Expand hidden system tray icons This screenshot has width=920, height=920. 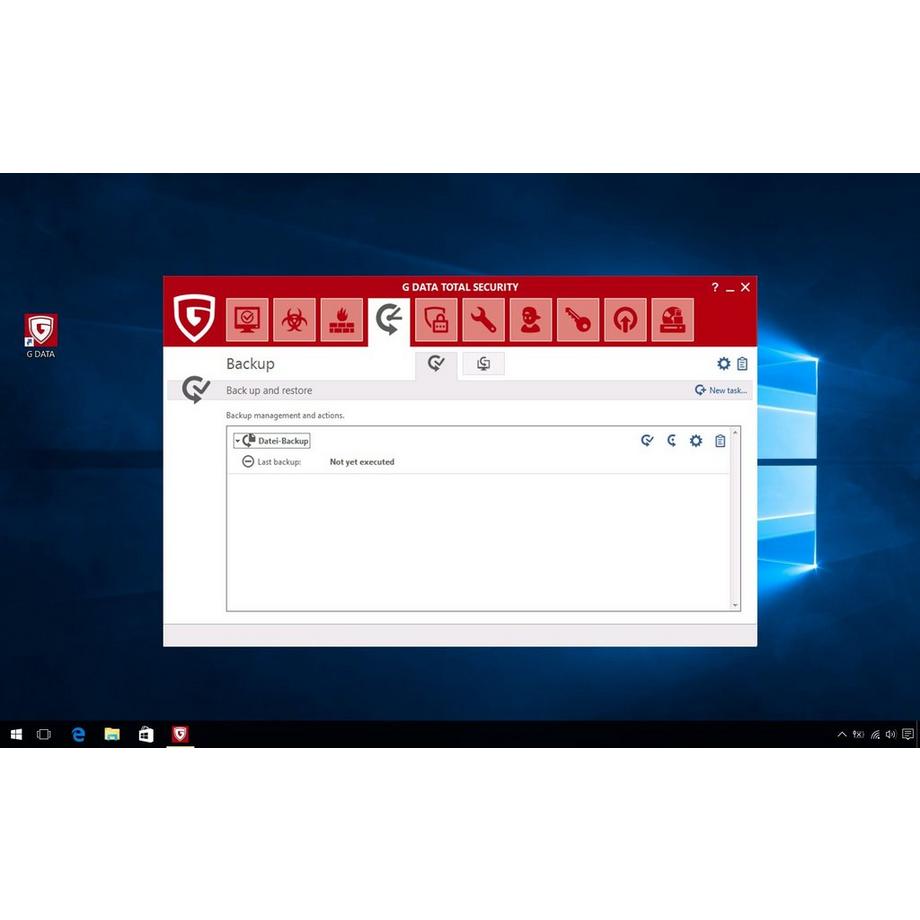click(841, 734)
